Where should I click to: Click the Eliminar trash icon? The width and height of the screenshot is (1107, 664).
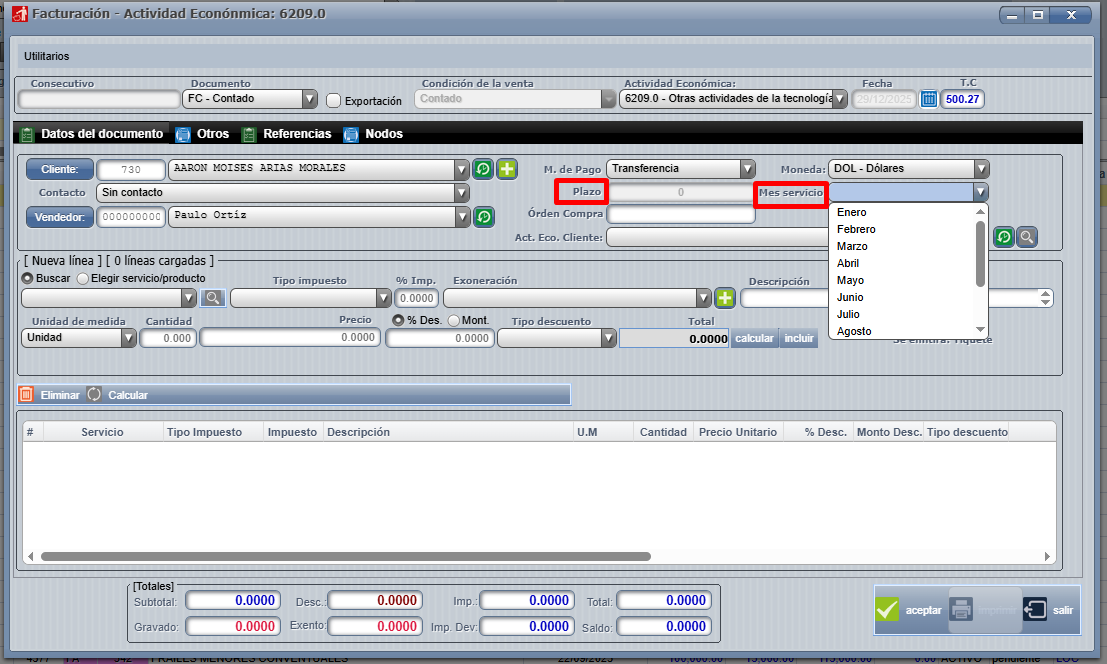[x=26, y=395]
